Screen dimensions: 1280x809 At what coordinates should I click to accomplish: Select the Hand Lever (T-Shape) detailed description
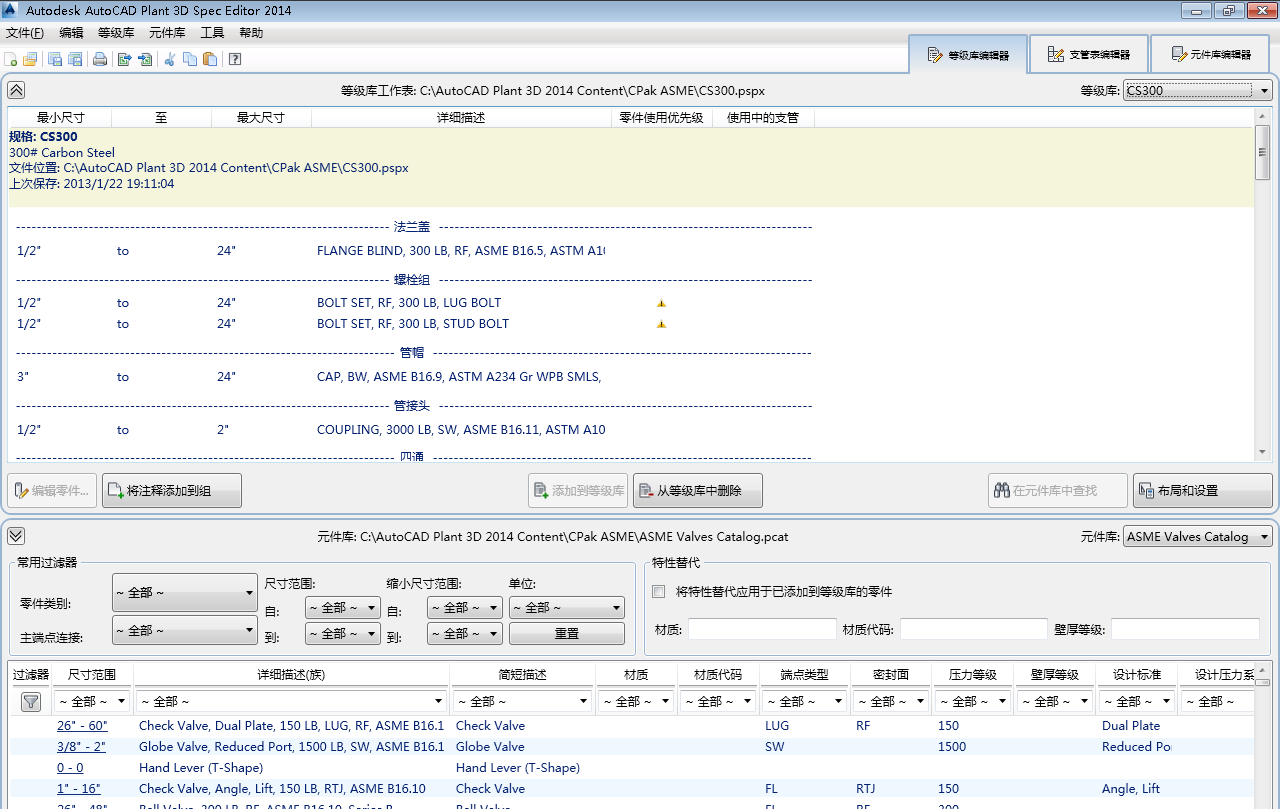click(201, 768)
